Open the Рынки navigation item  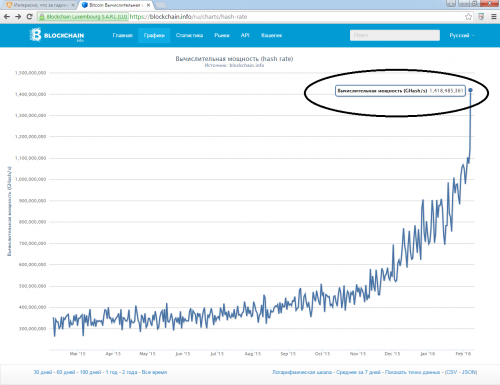pyautogui.click(x=222, y=35)
